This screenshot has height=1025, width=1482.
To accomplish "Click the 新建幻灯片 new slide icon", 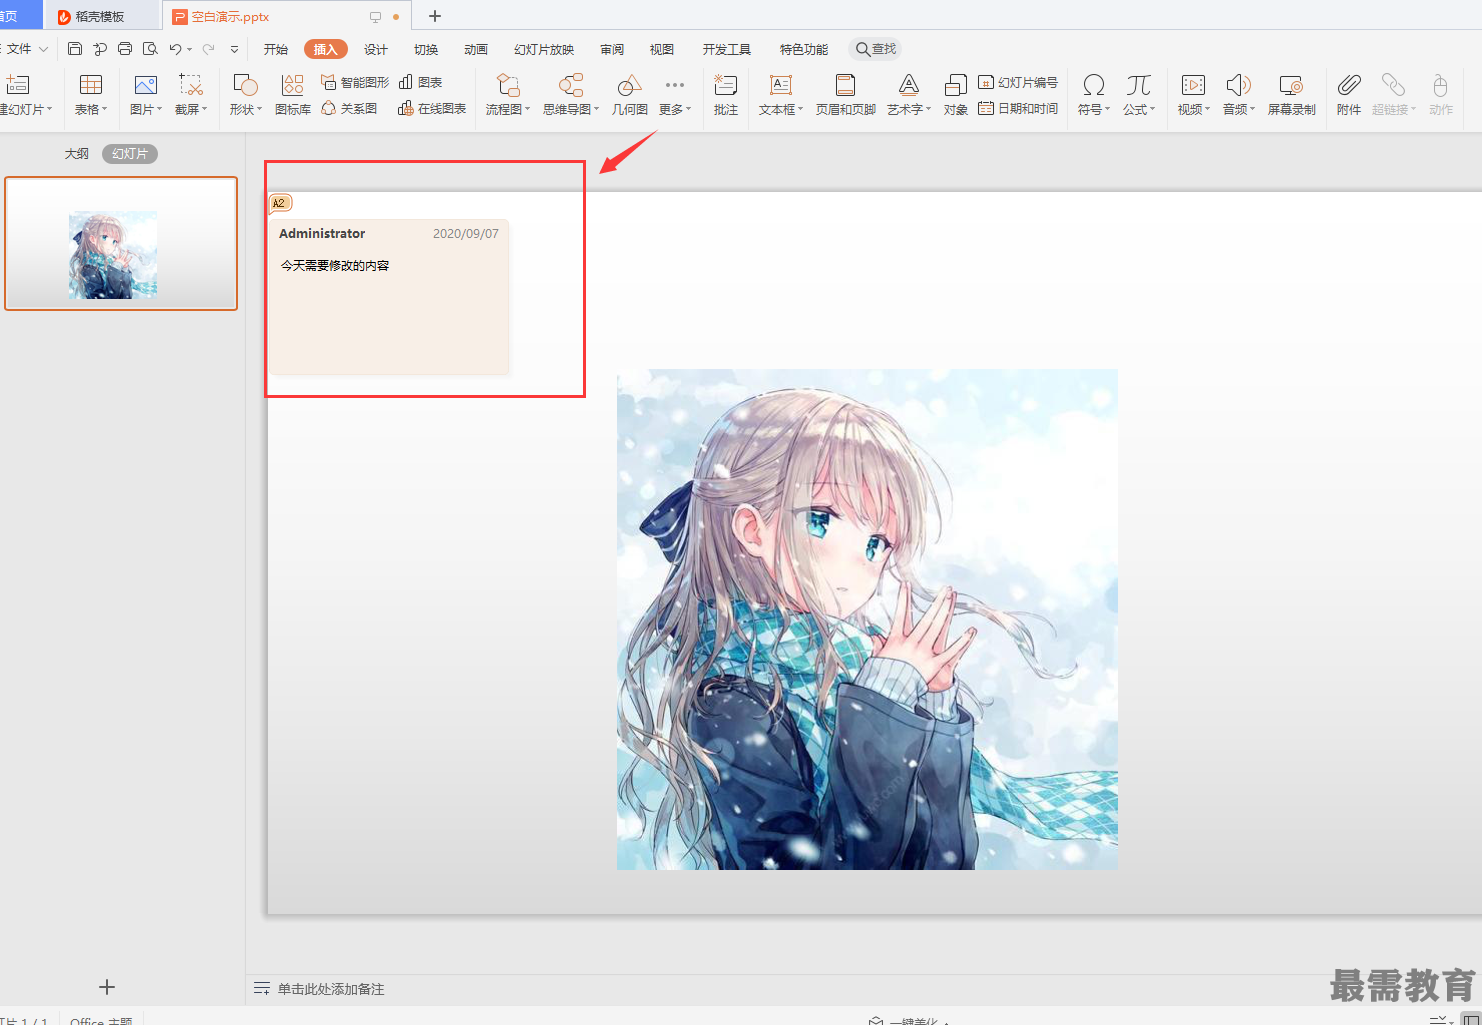I will click(x=18, y=85).
